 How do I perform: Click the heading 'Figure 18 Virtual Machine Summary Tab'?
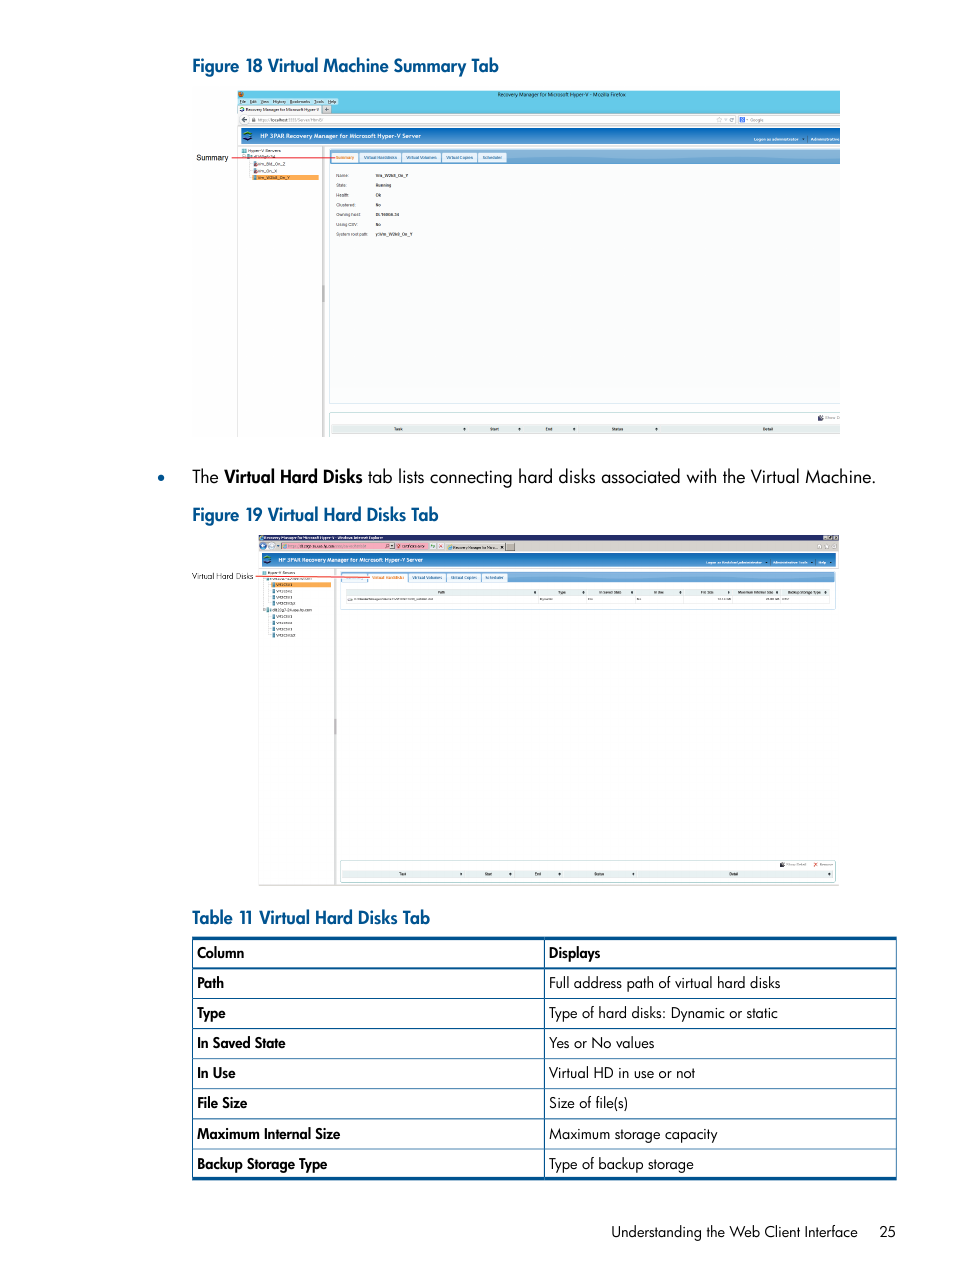click(345, 66)
